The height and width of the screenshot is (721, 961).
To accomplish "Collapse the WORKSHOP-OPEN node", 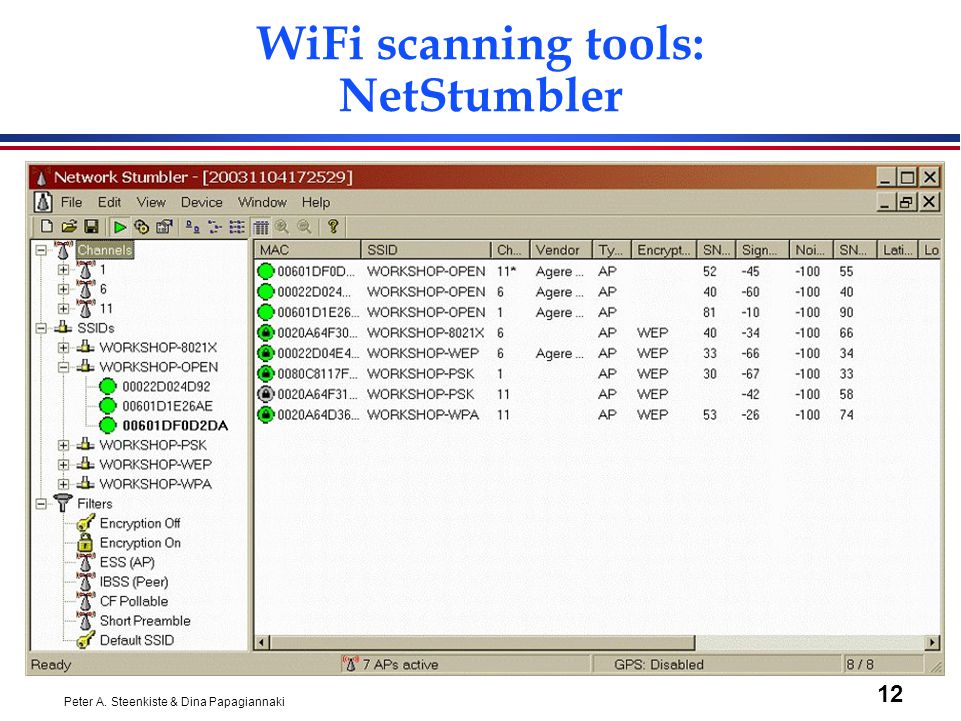I will coord(63,367).
